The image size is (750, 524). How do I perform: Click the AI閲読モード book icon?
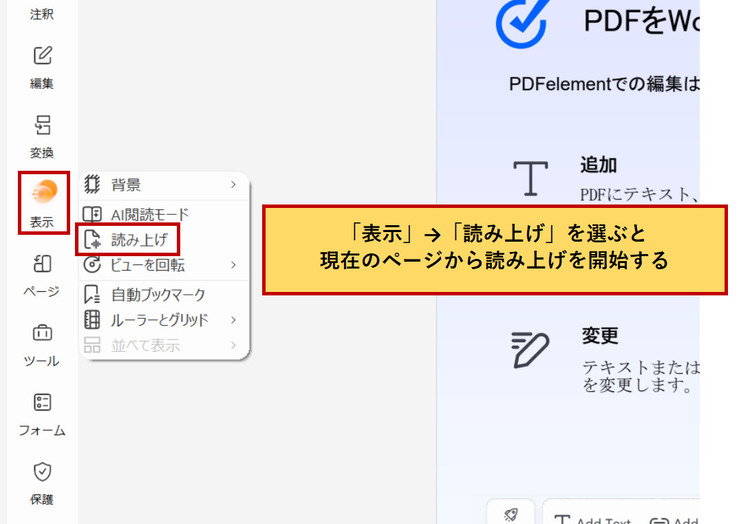[92, 214]
